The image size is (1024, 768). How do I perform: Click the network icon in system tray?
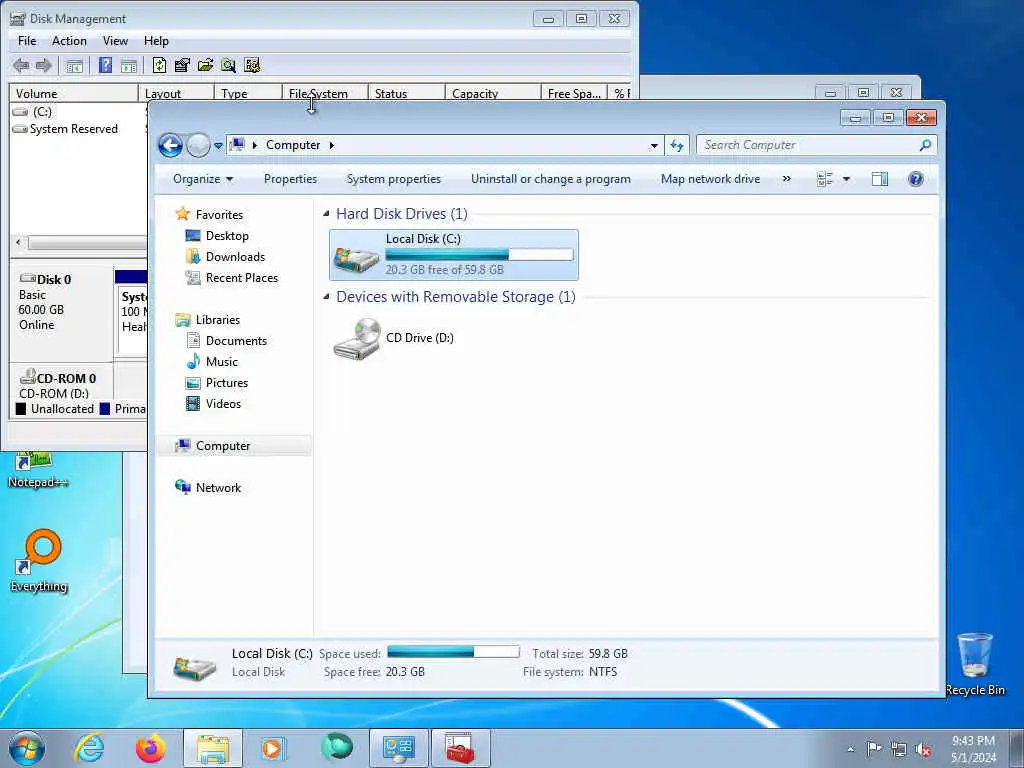click(899, 749)
